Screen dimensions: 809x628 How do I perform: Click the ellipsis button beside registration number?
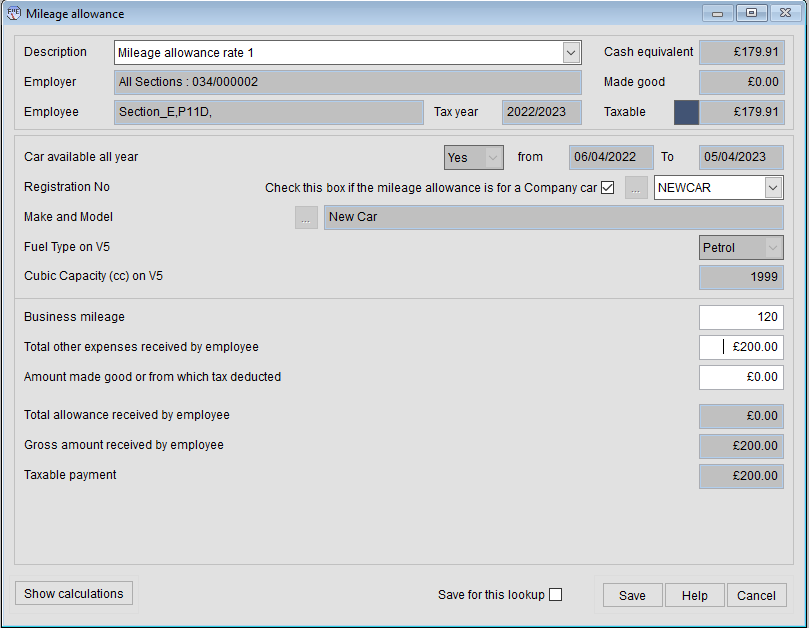point(636,187)
